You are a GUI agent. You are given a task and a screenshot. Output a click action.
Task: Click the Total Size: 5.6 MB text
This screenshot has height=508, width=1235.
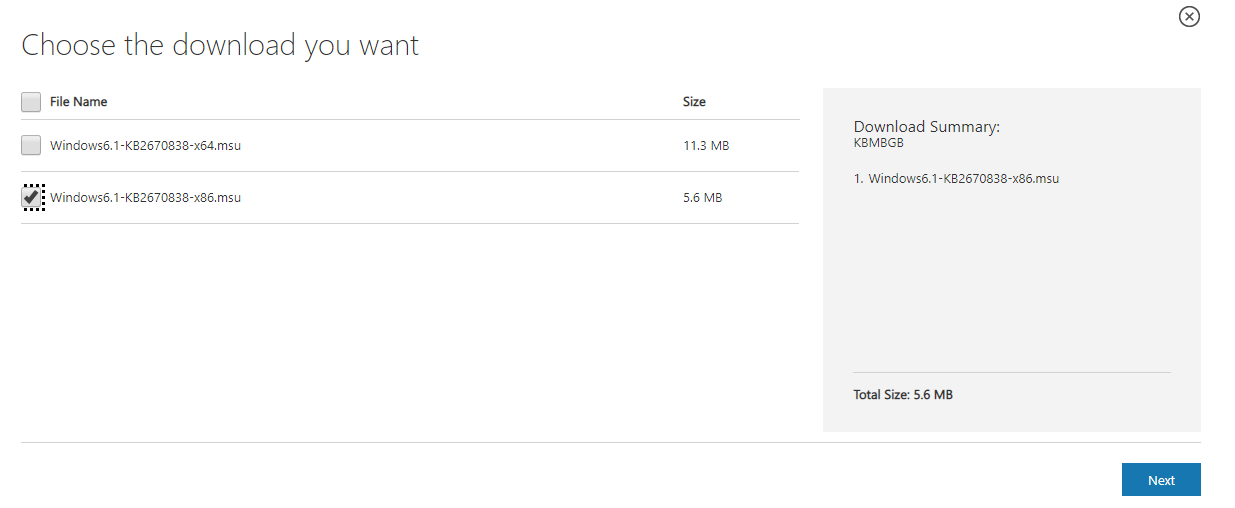coord(903,395)
